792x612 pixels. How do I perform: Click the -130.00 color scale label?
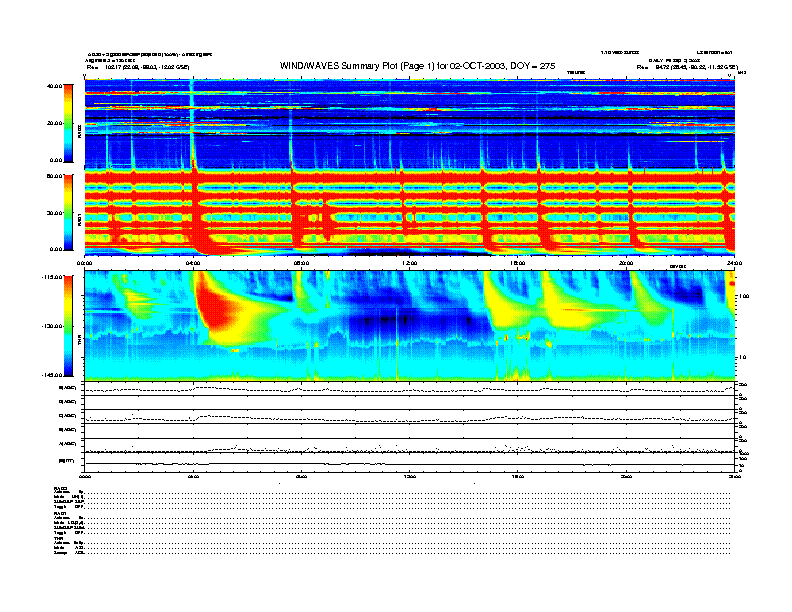coord(52,326)
